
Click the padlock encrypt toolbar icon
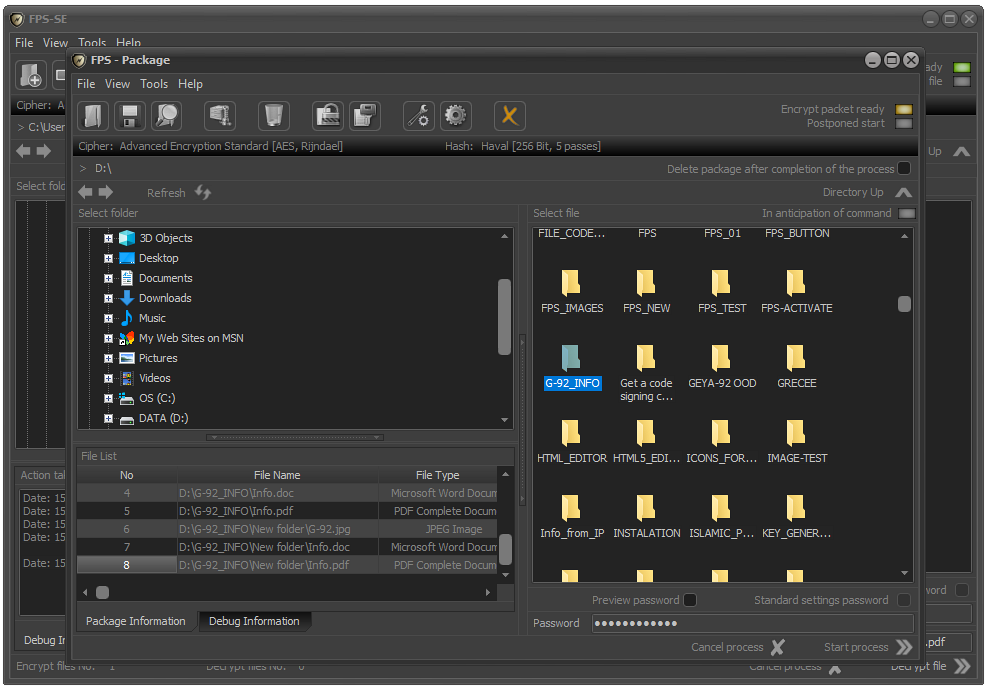(327, 116)
